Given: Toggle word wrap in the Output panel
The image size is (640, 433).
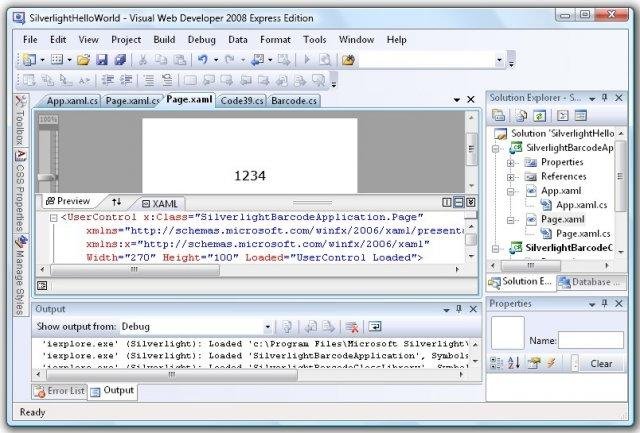Looking at the screenshot, I should (375, 326).
